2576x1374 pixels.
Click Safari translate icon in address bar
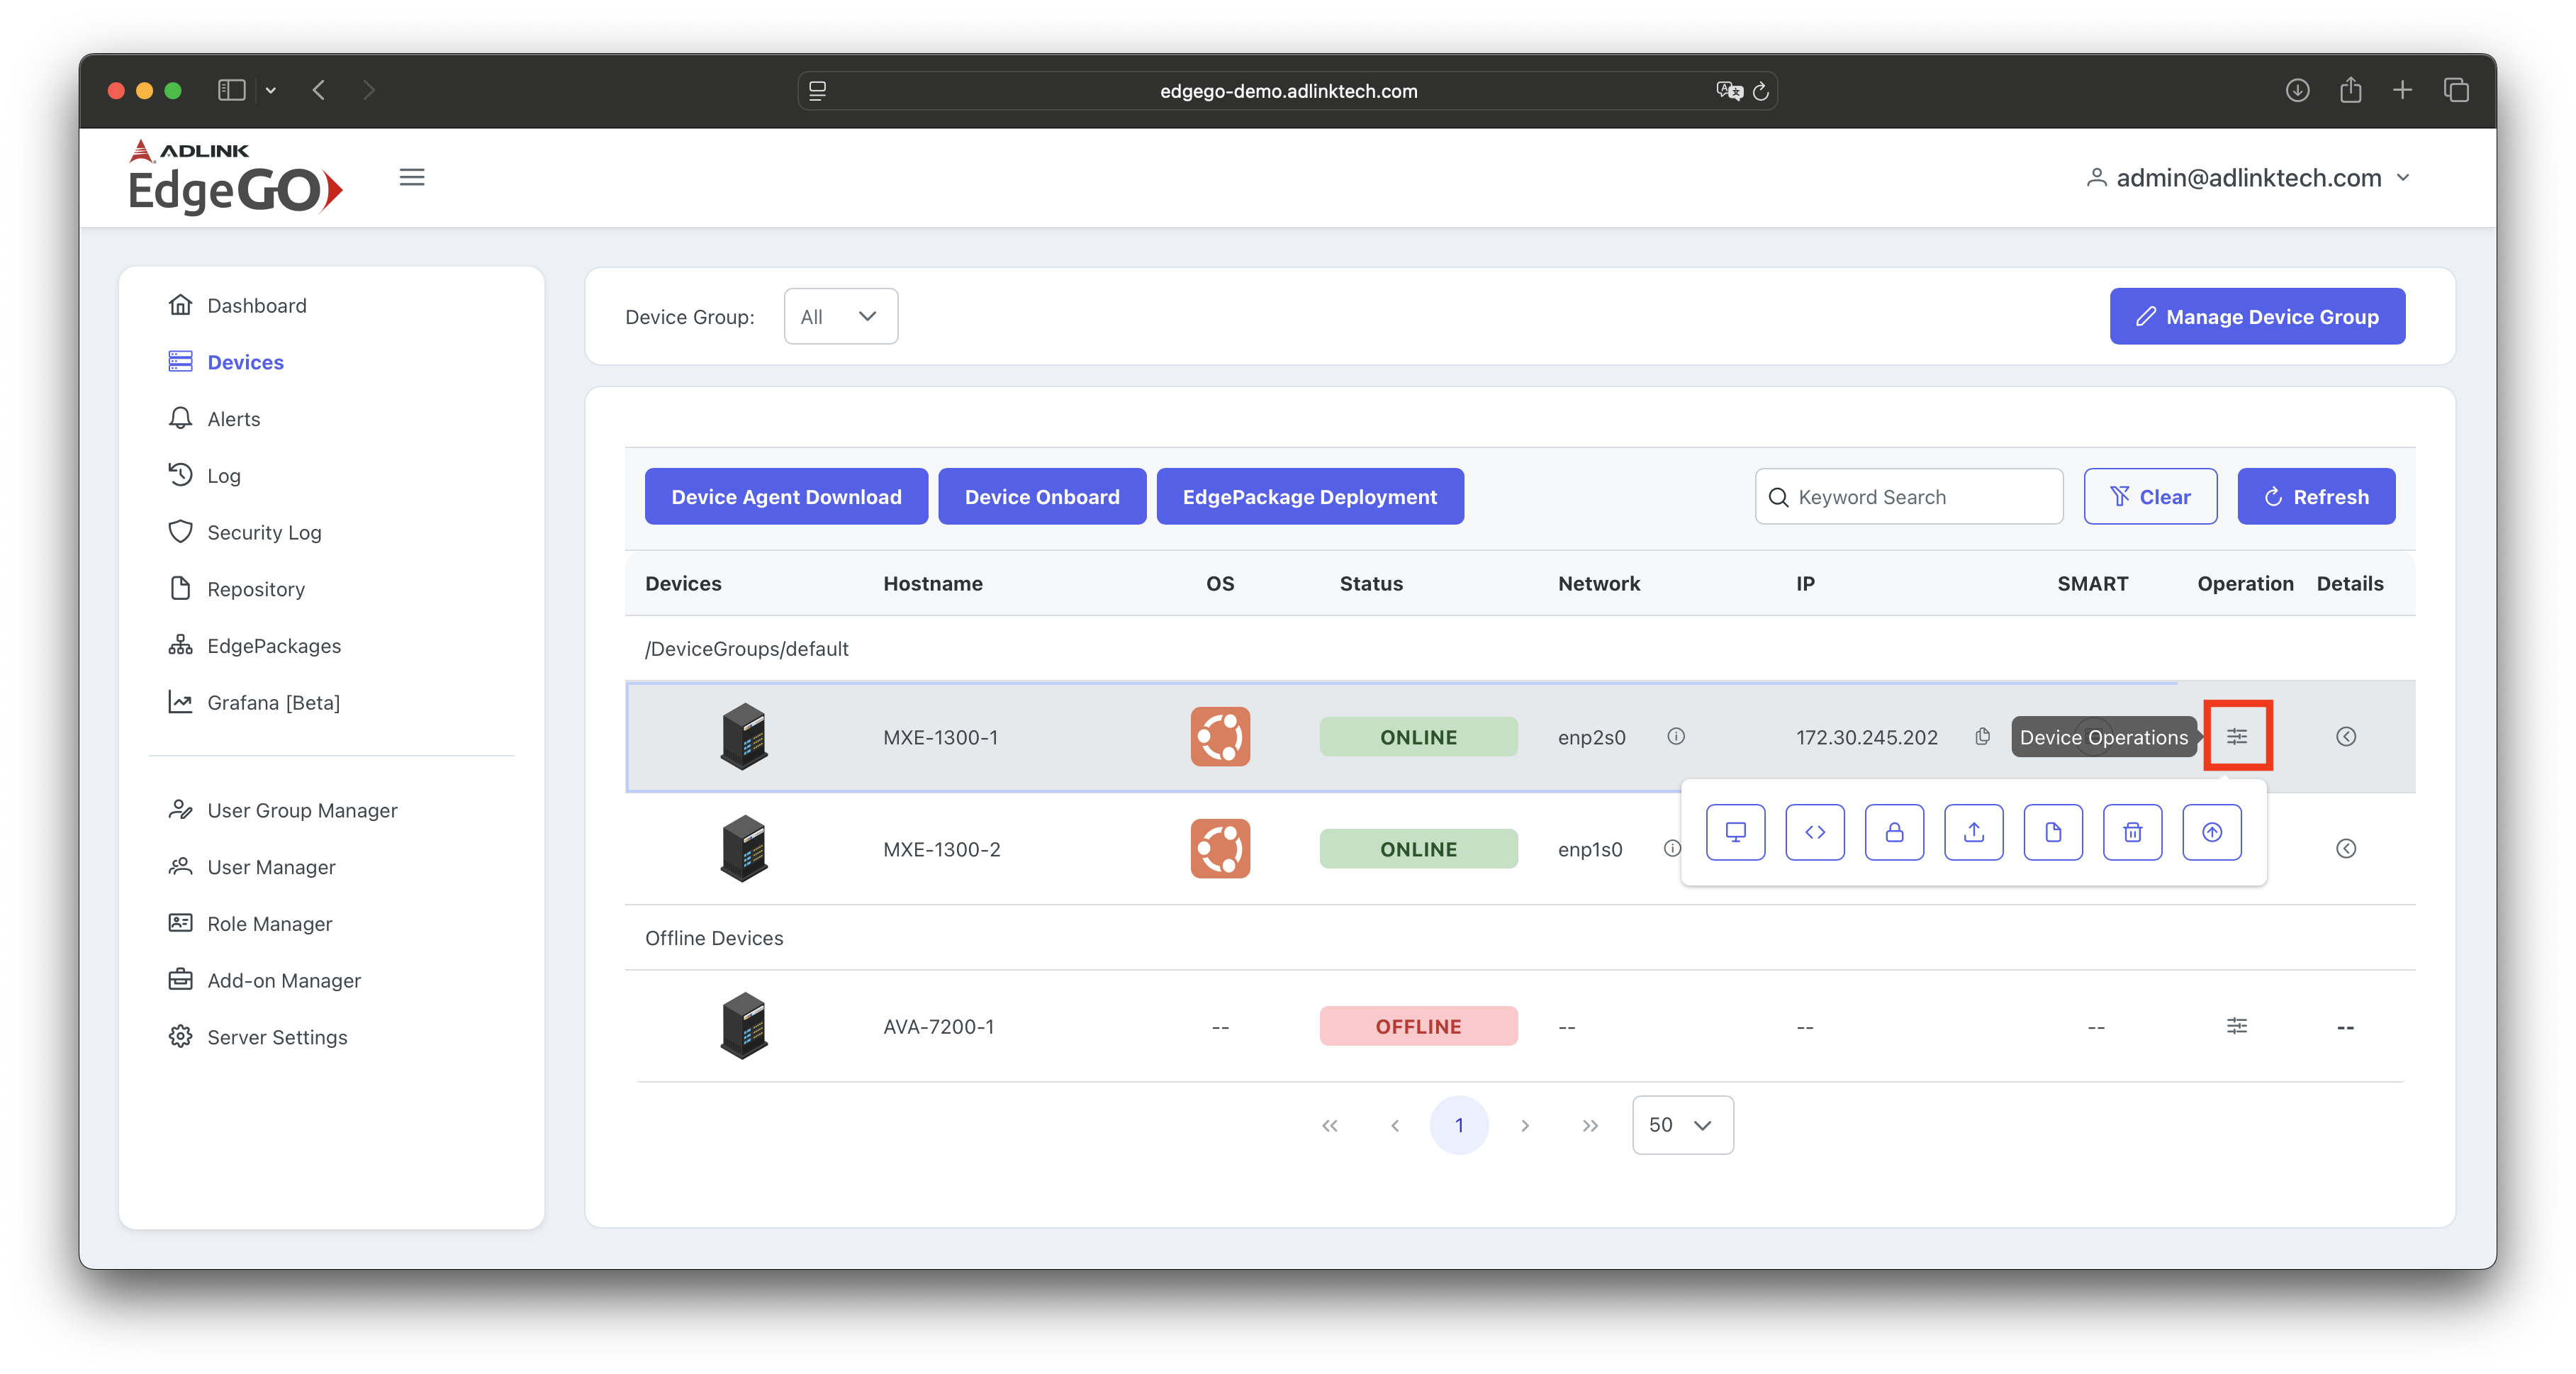pos(1729,91)
